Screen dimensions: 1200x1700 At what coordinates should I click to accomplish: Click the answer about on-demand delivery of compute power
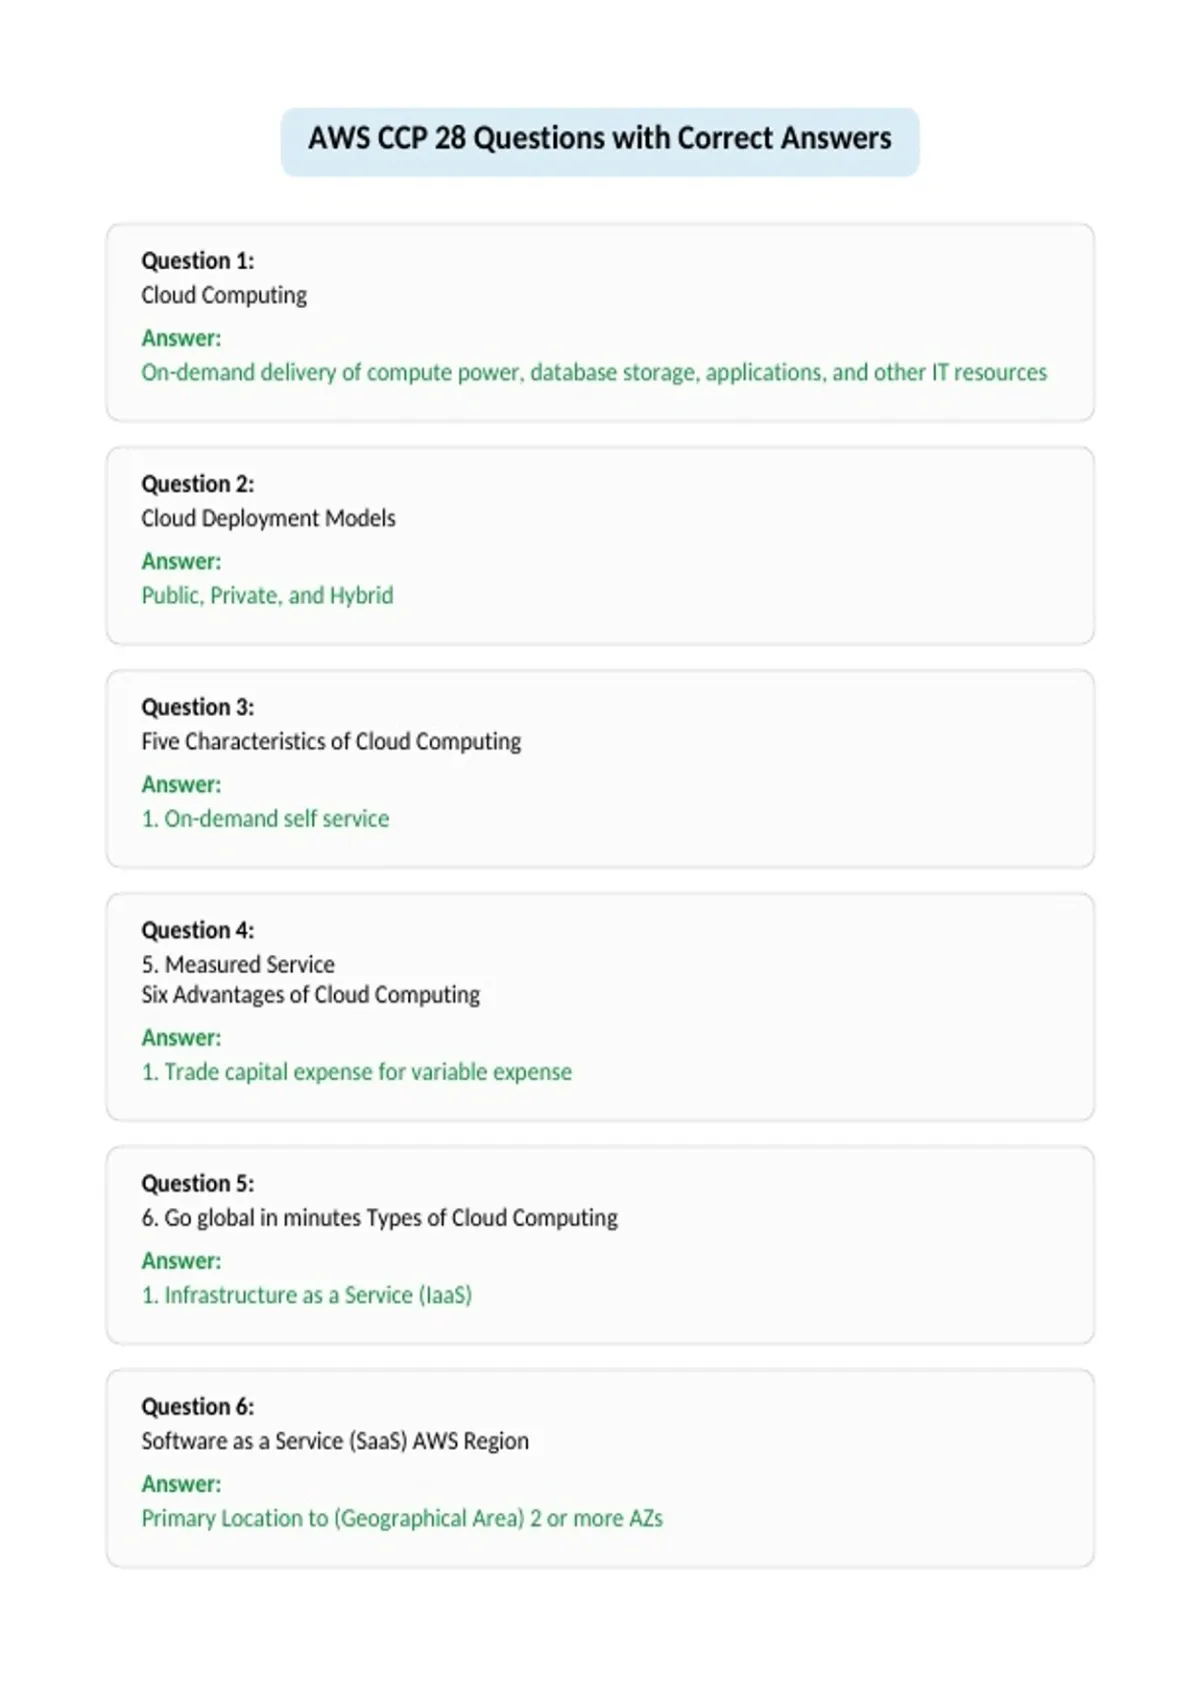[x=594, y=372]
